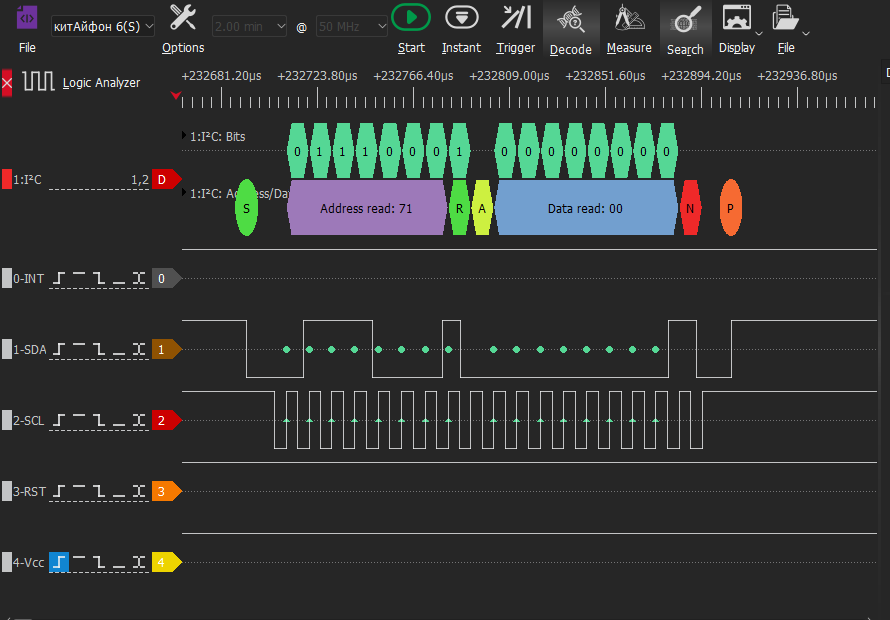The height and width of the screenshot is (620, 890).
Task: Toggle the Decode protocol panel
Action: point(571,18)
